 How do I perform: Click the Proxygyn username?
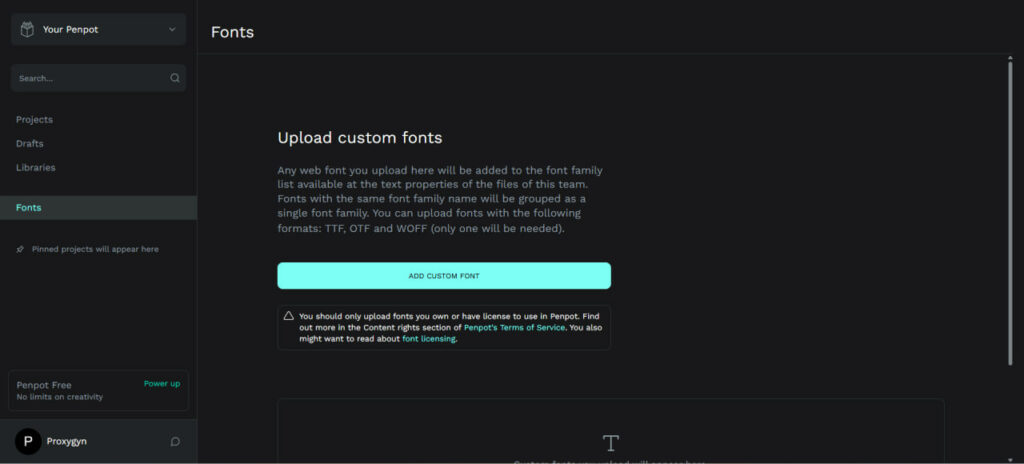[67, 441]
